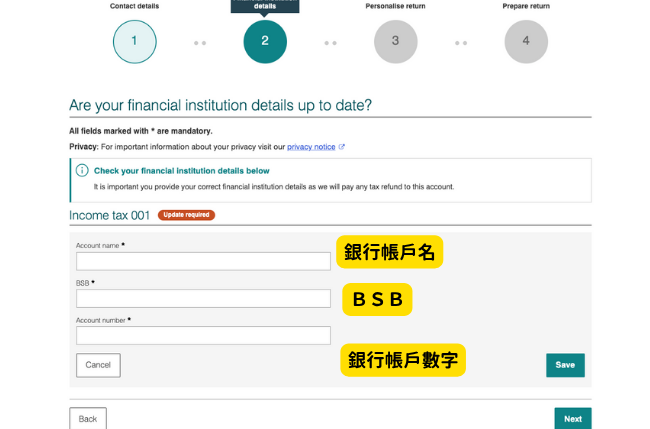Click the yellow 銀行帳戶名 annotation label
Screen dimensions: 650x429
tap(389, 253)
